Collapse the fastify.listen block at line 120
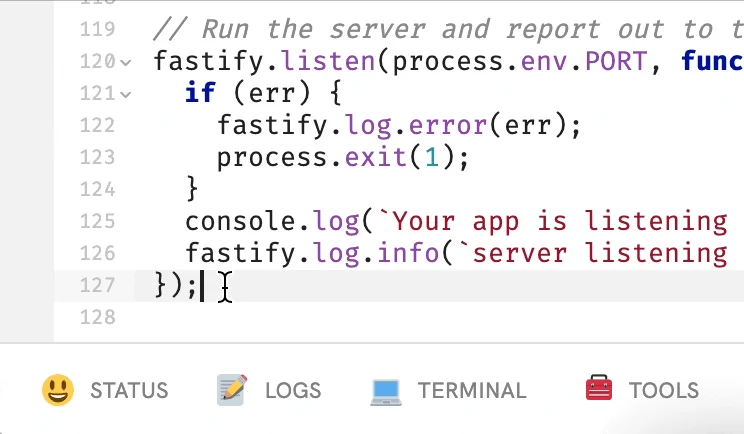744x434 pixels. pos(126,62)
